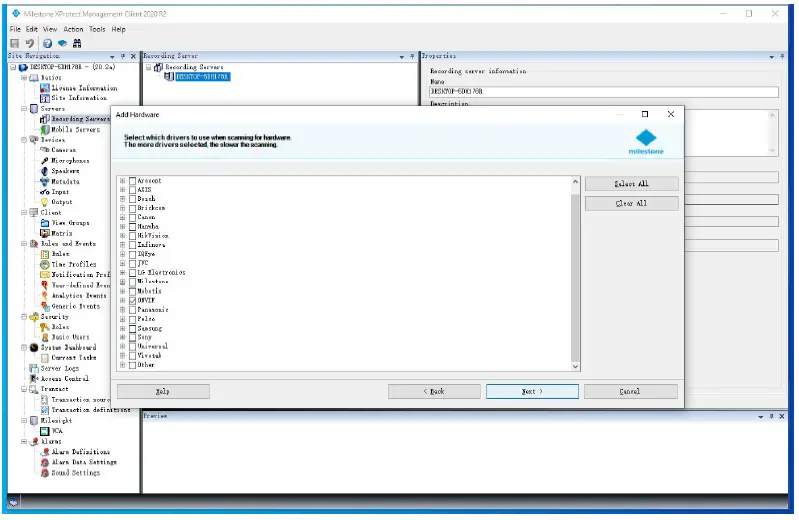This screenshot has width=799, height=520.
Task: Select DESKTOP server in Recording Server pane
Action: [x=202, y=76]
